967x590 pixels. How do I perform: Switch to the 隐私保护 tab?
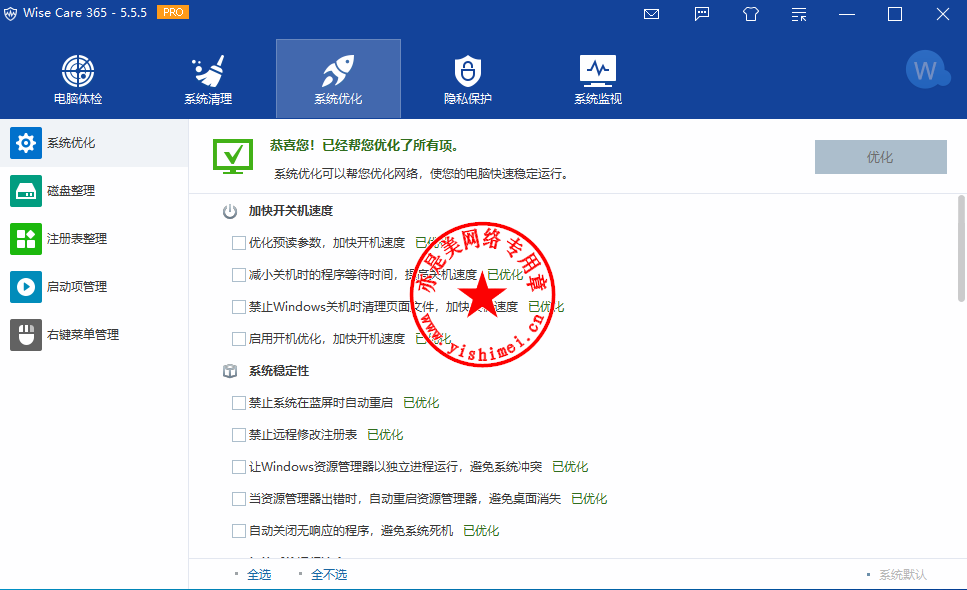tap(468, 79)
